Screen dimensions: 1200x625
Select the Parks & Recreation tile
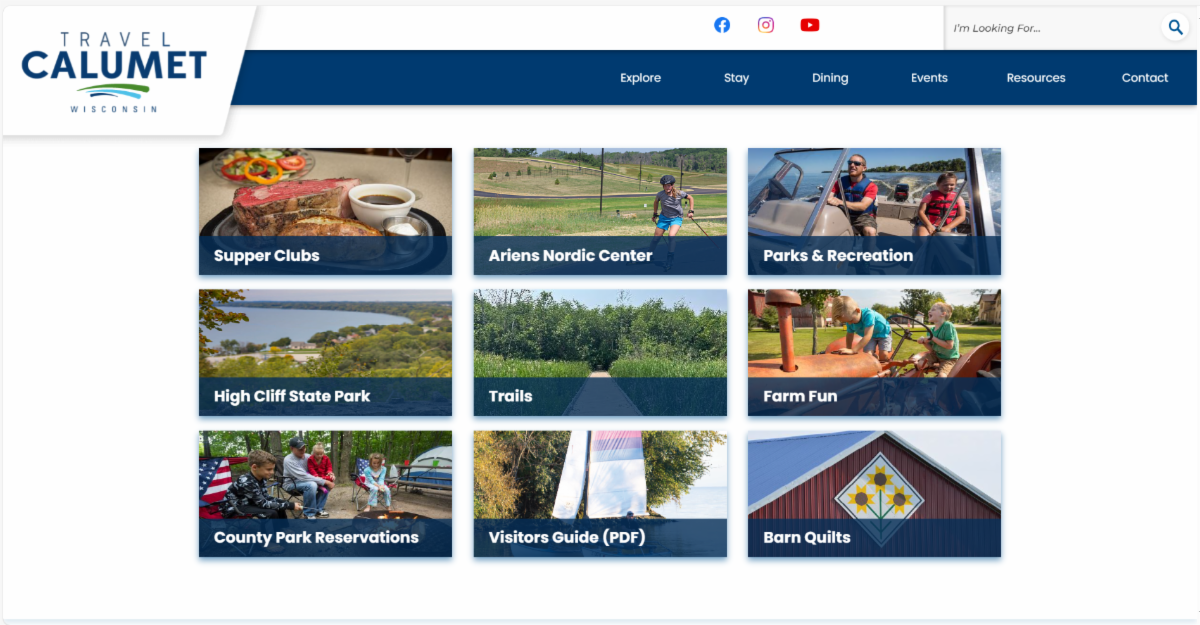pyautogui.click(x=874, y=211)
